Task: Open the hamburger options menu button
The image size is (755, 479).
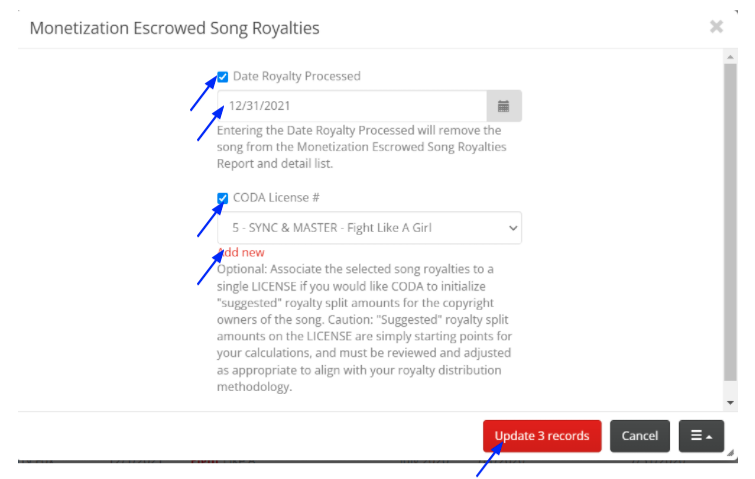Action: coord(701,436)
